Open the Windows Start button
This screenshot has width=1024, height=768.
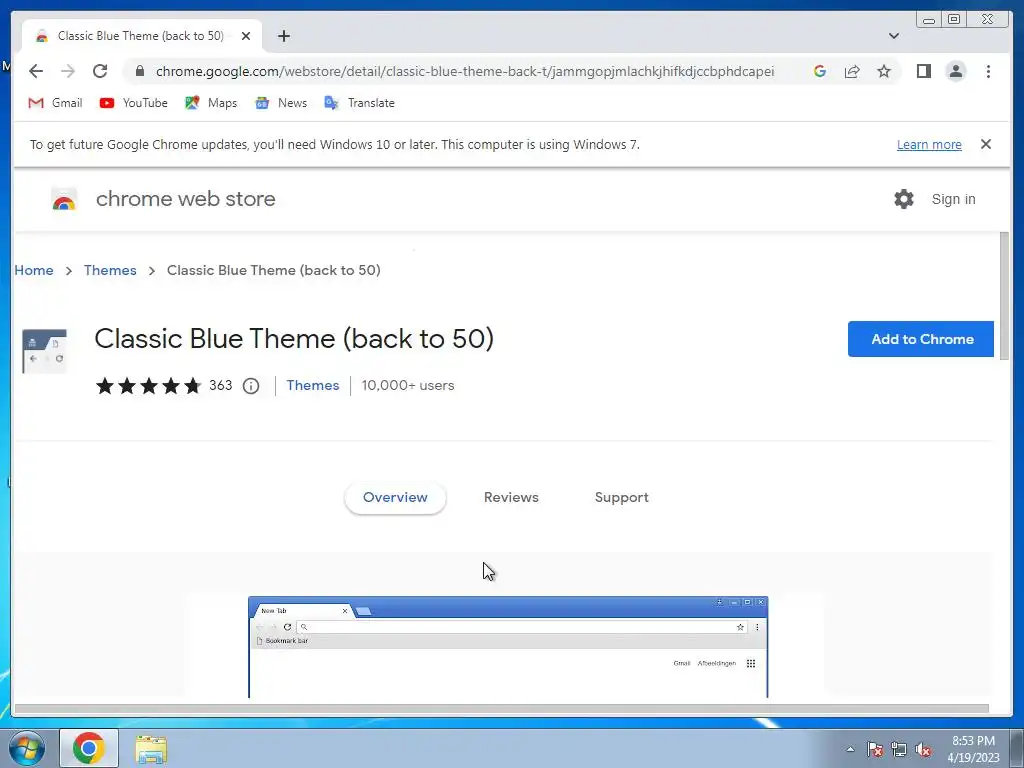pyautogui.click(x=27, y=748)
